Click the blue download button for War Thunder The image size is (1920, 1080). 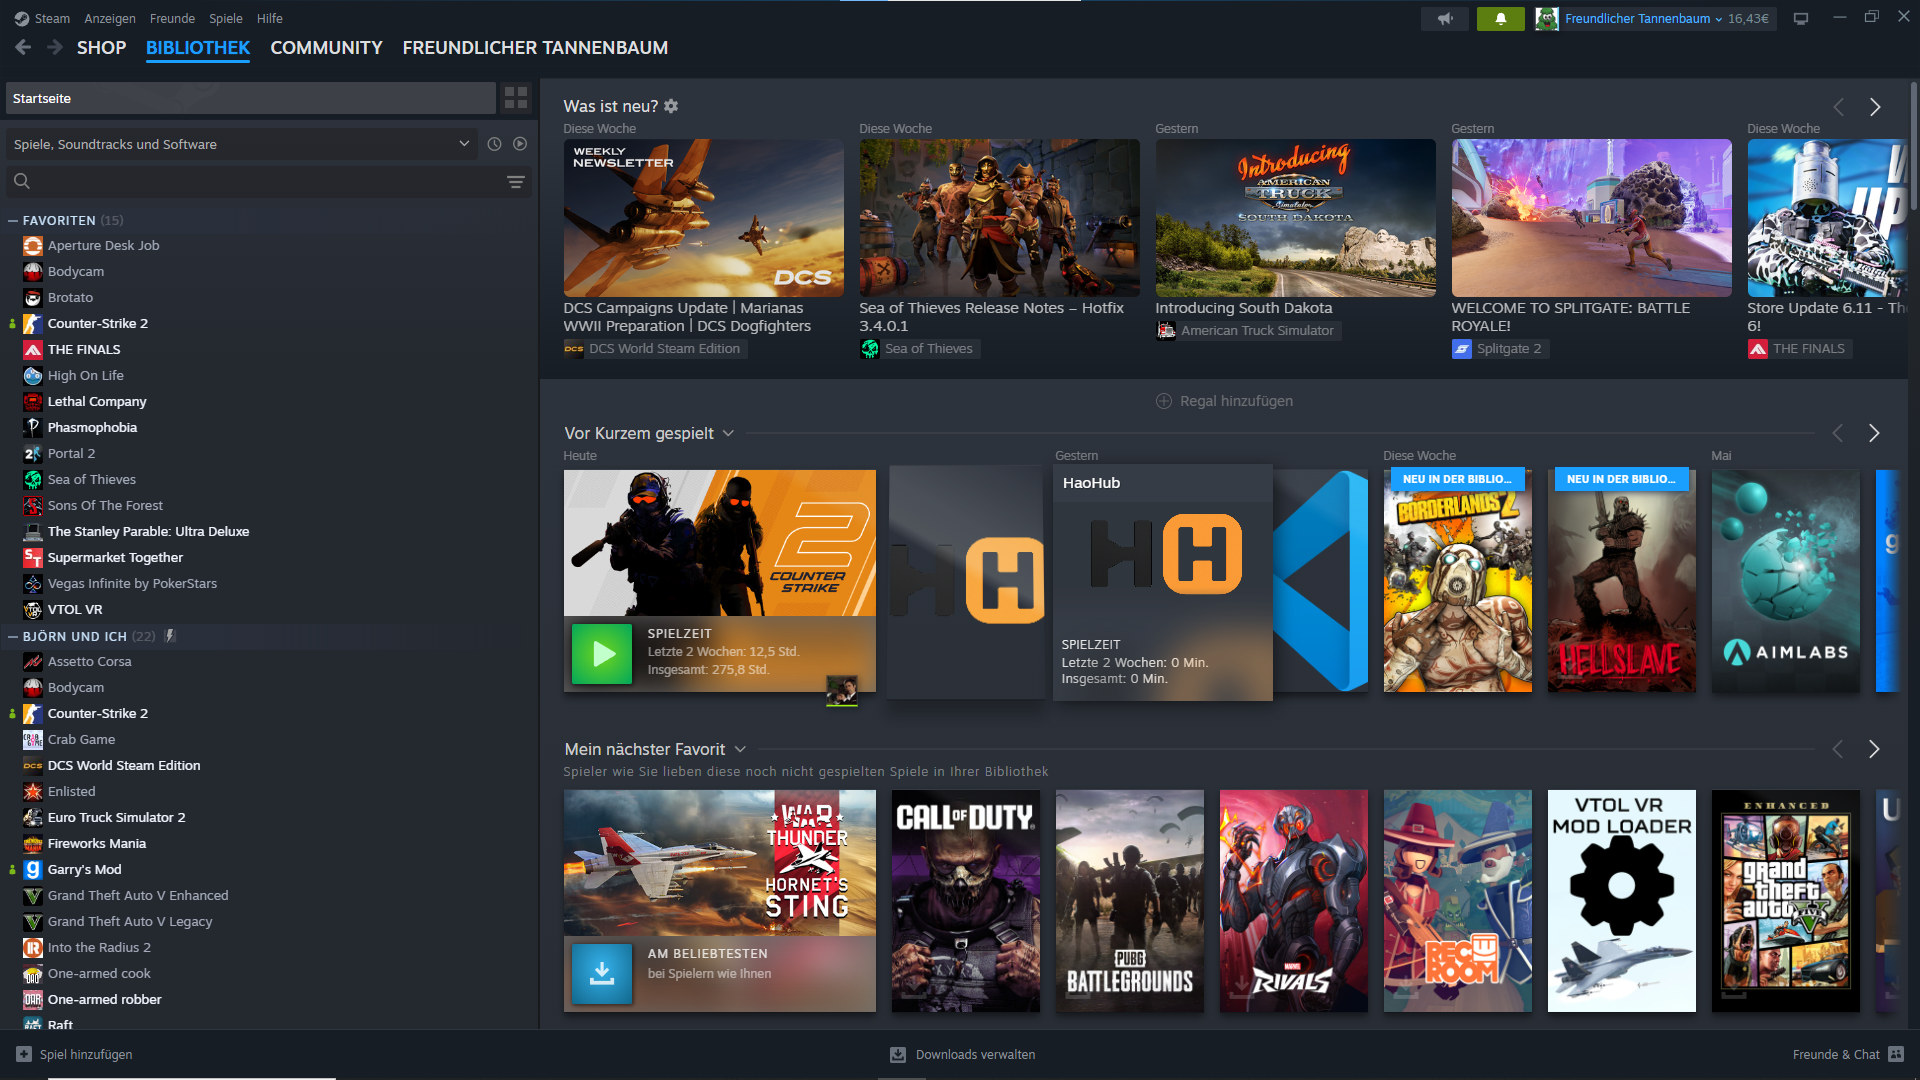coord(602,973)
